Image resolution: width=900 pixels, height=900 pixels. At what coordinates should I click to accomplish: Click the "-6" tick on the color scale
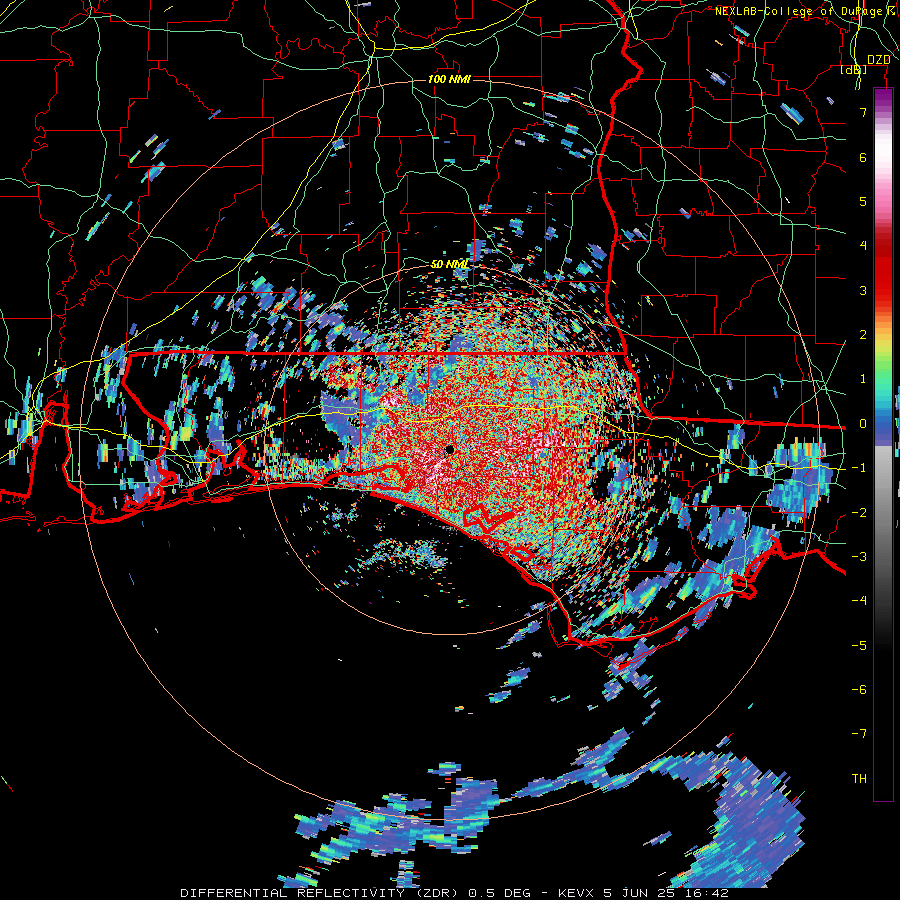pos(859,690)
